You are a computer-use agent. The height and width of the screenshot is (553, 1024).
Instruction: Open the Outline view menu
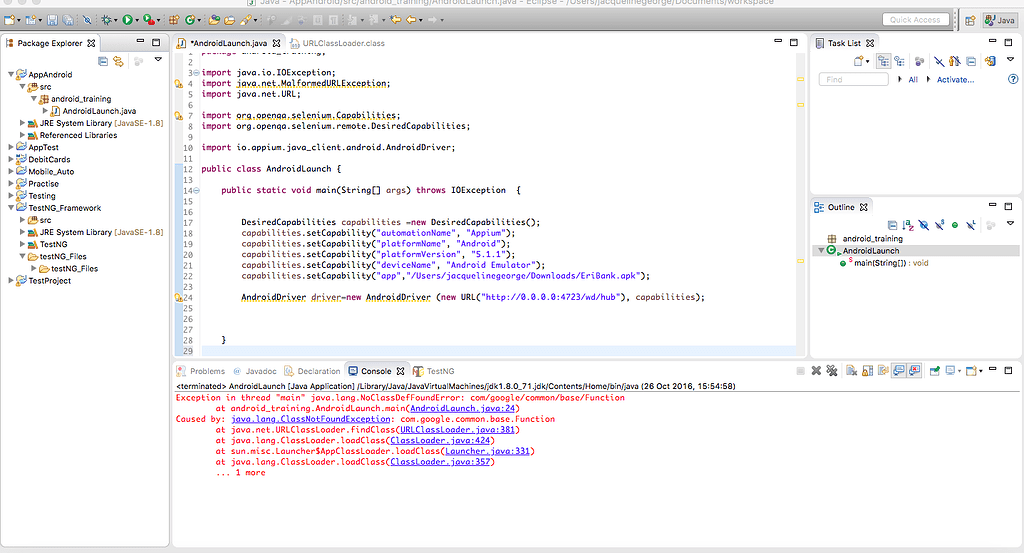click(1010, 223)
